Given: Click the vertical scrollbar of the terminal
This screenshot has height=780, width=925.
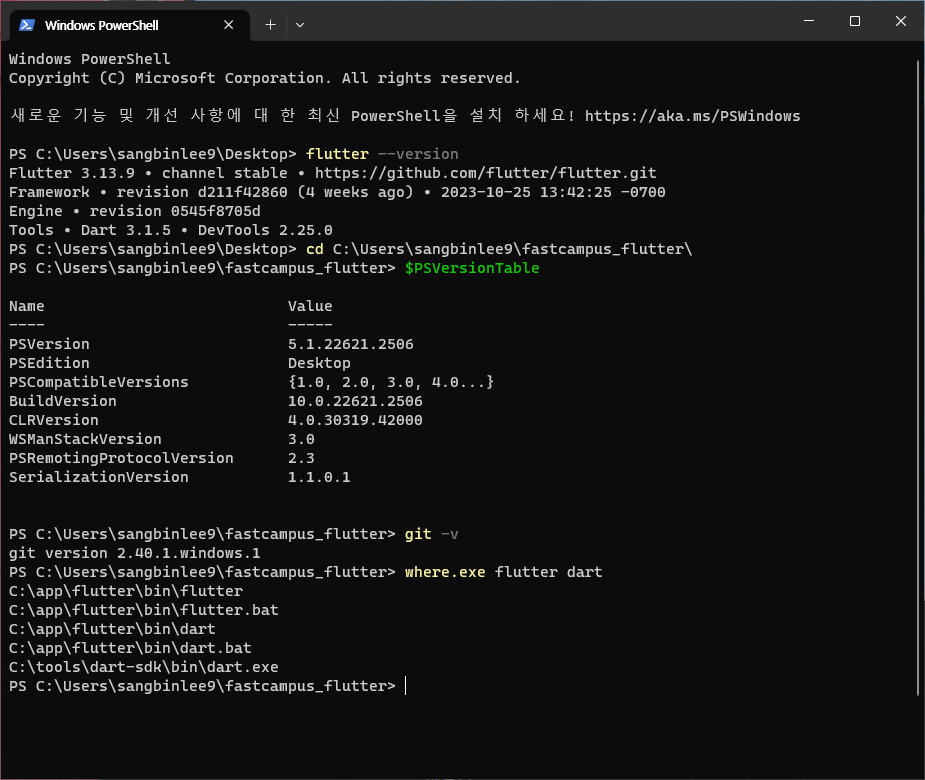Looking at the screenshot, I should [x=919, y=378].
